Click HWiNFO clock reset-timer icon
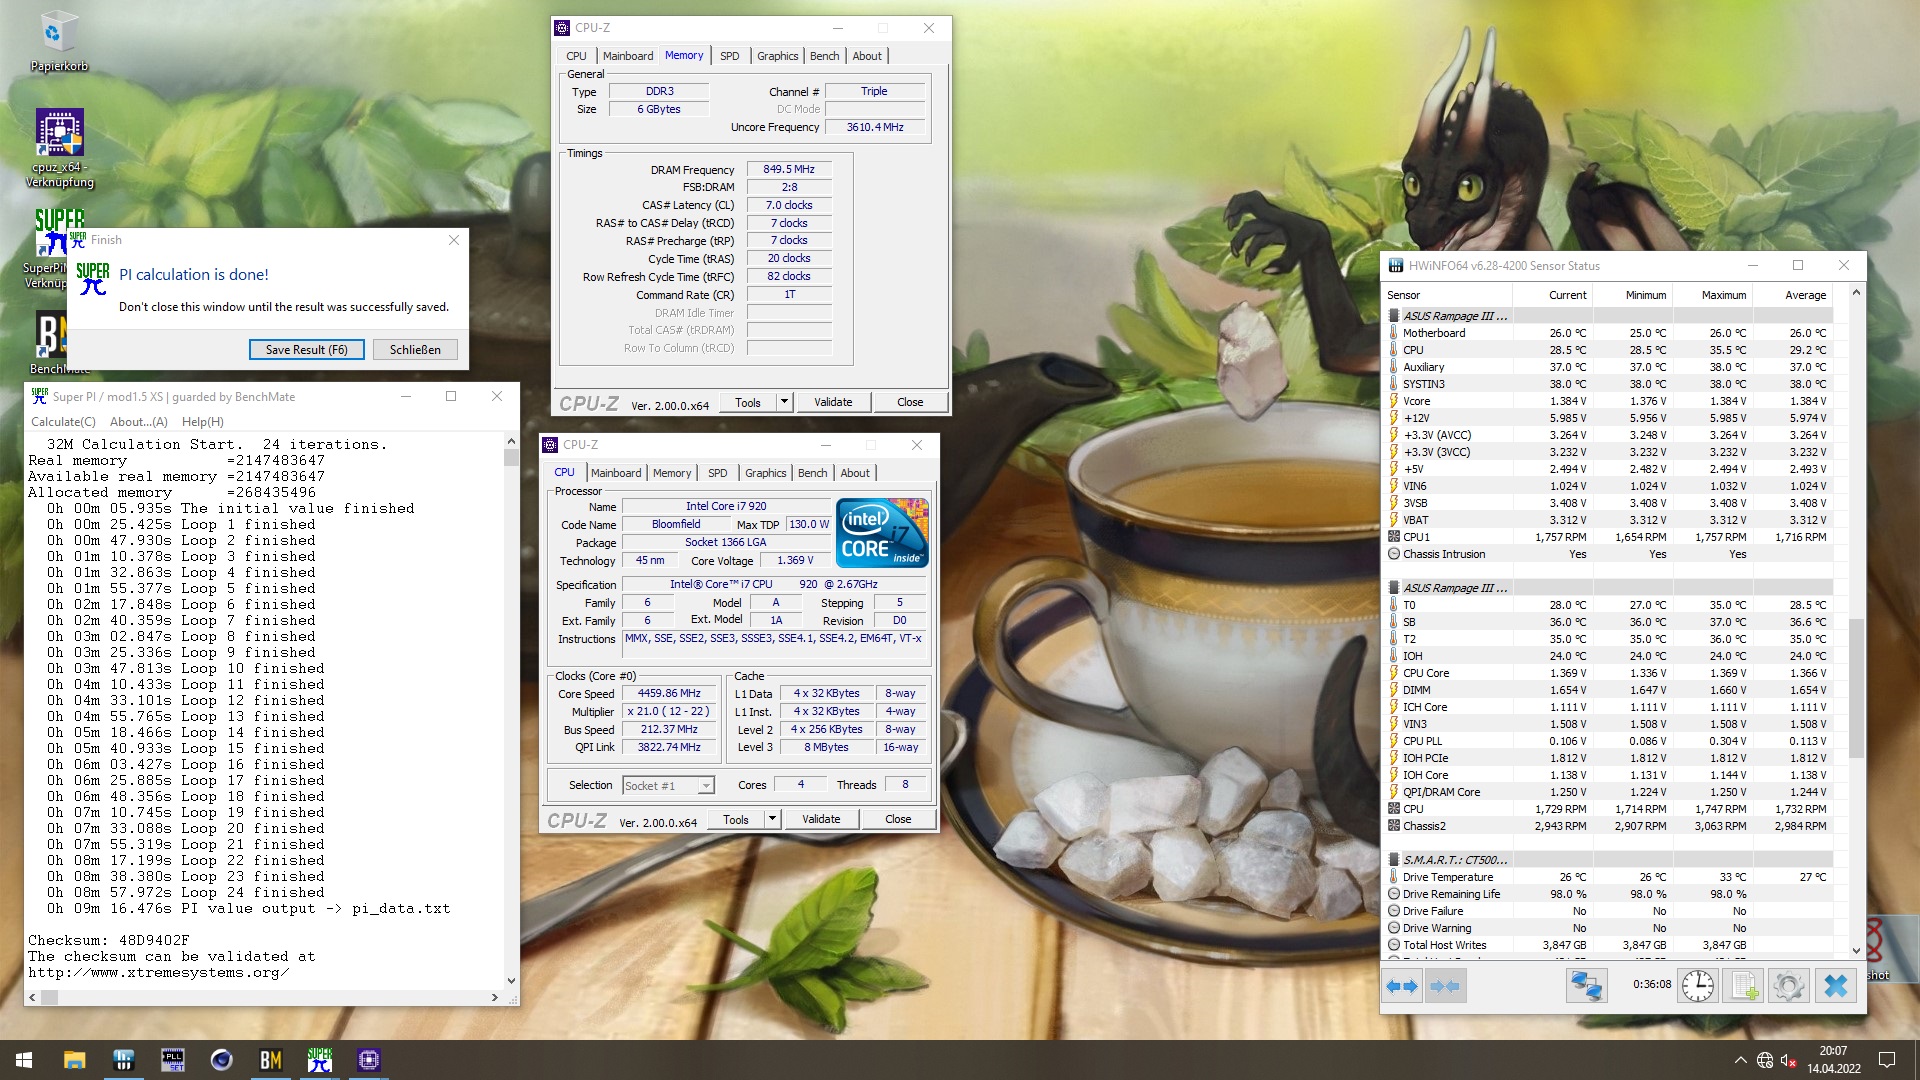 (x=1697, y=986)
